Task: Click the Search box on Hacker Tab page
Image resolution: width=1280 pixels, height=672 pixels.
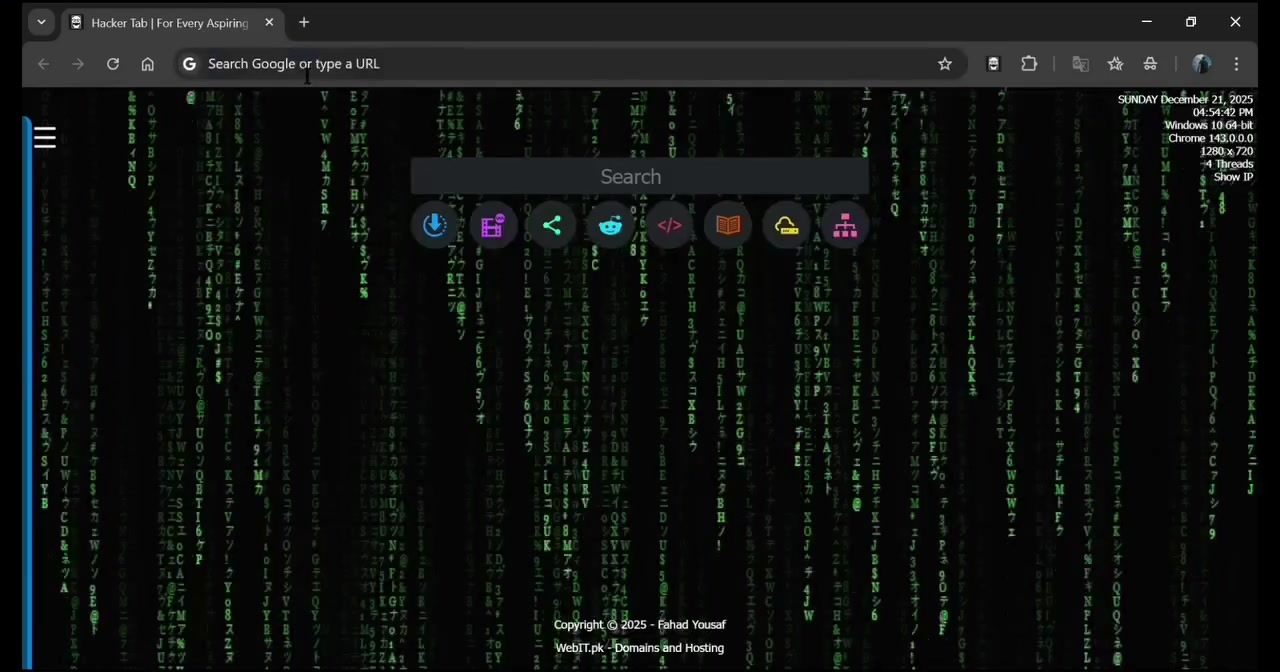Action: pos(639,177)
